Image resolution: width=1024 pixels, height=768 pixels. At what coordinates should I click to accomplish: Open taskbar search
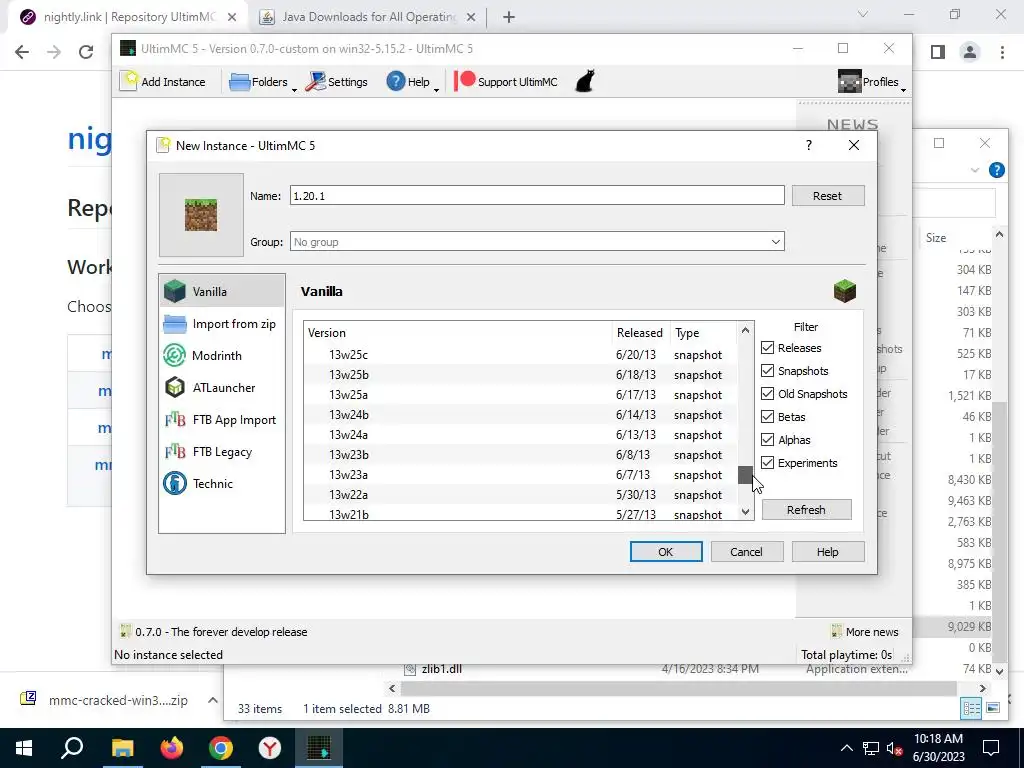tap(72, 748)
